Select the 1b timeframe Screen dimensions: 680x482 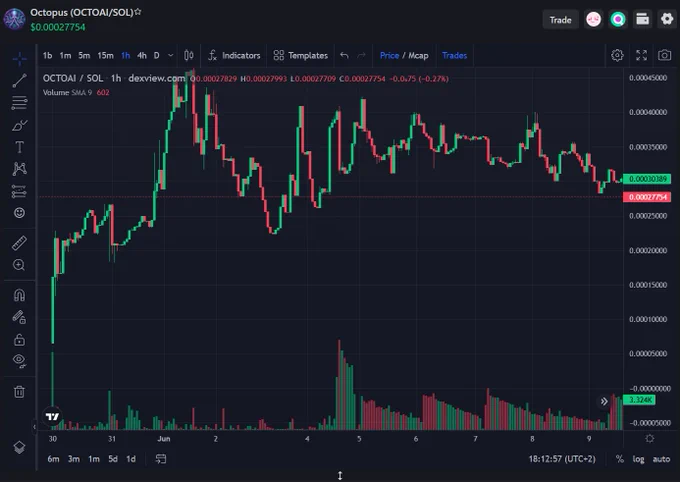[x=47, y=56]
